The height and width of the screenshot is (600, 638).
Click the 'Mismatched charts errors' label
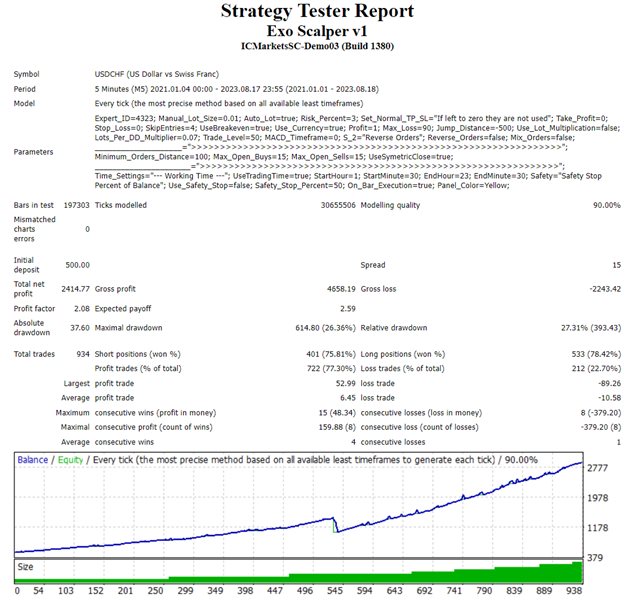[x=34, y=229]
